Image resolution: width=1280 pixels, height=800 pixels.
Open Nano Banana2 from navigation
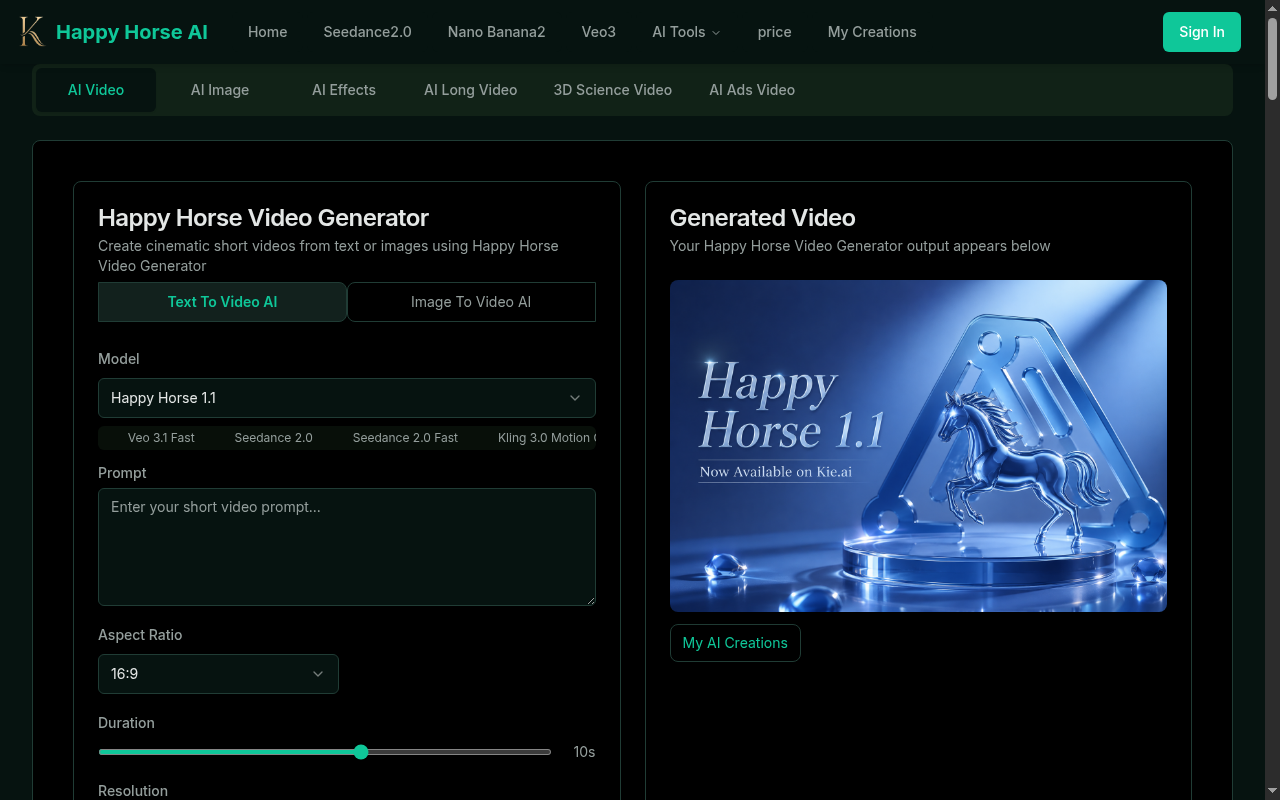tap(496, 32)
